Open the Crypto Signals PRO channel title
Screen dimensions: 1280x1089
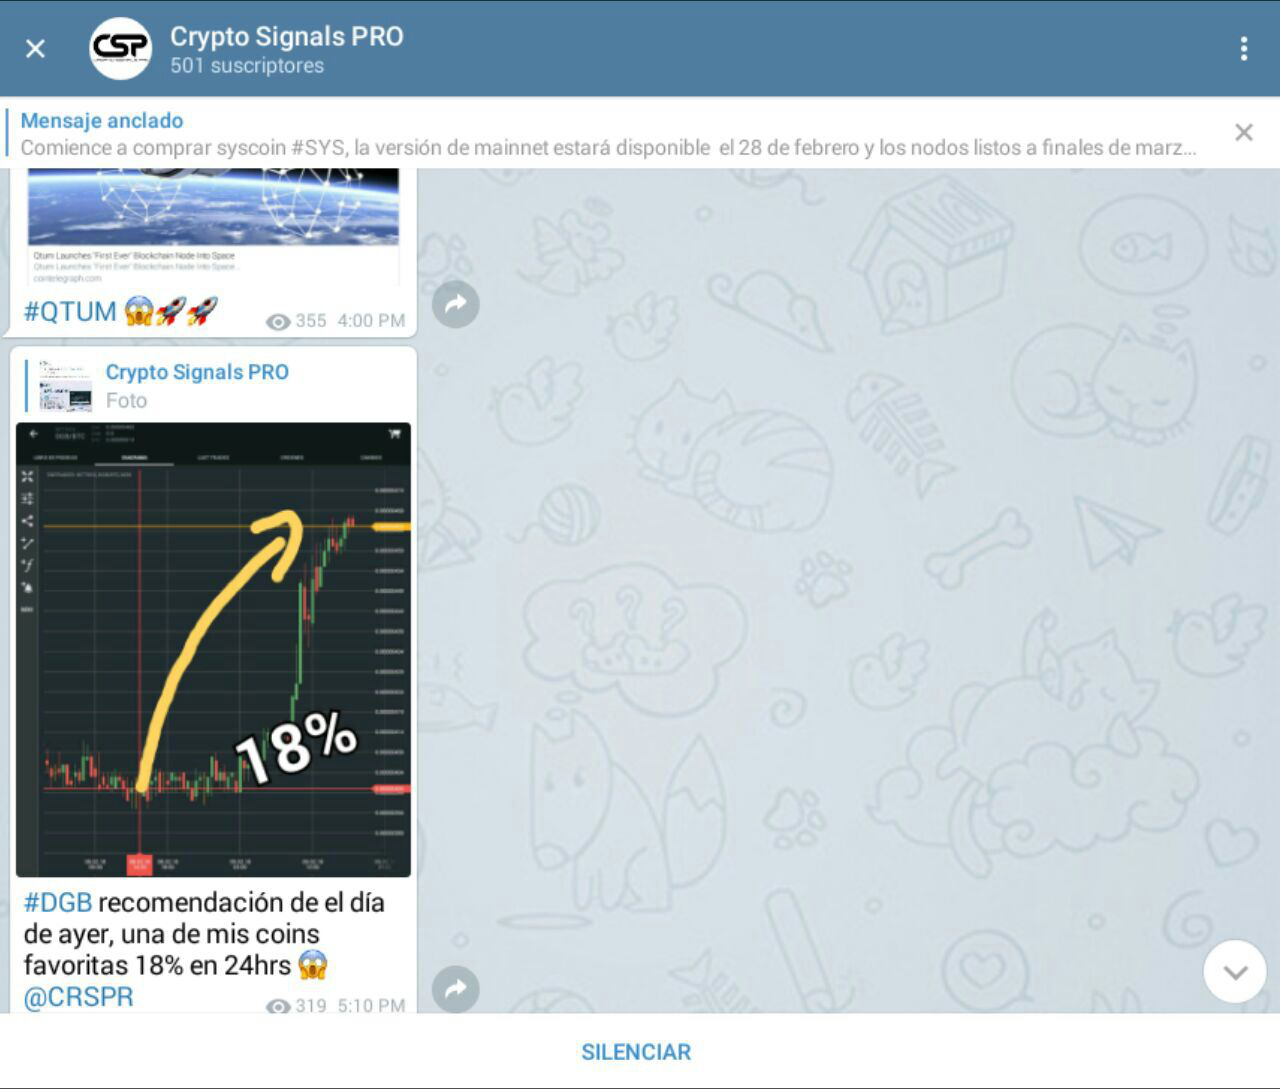point(287,36)
